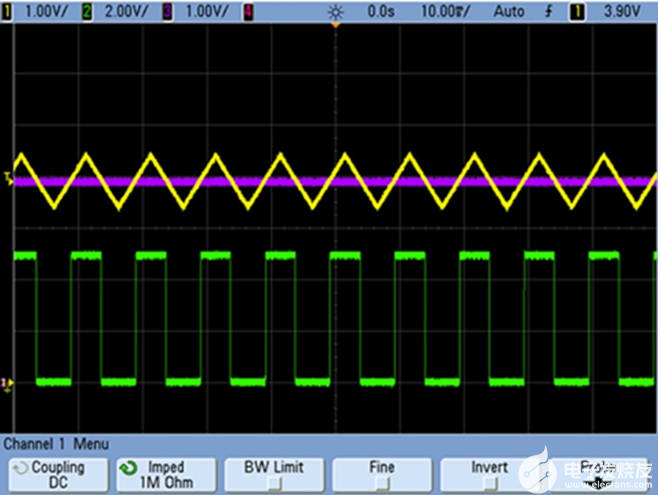
Task: Click the 3.90V trigger level readout
Action: tap(622, 11)
